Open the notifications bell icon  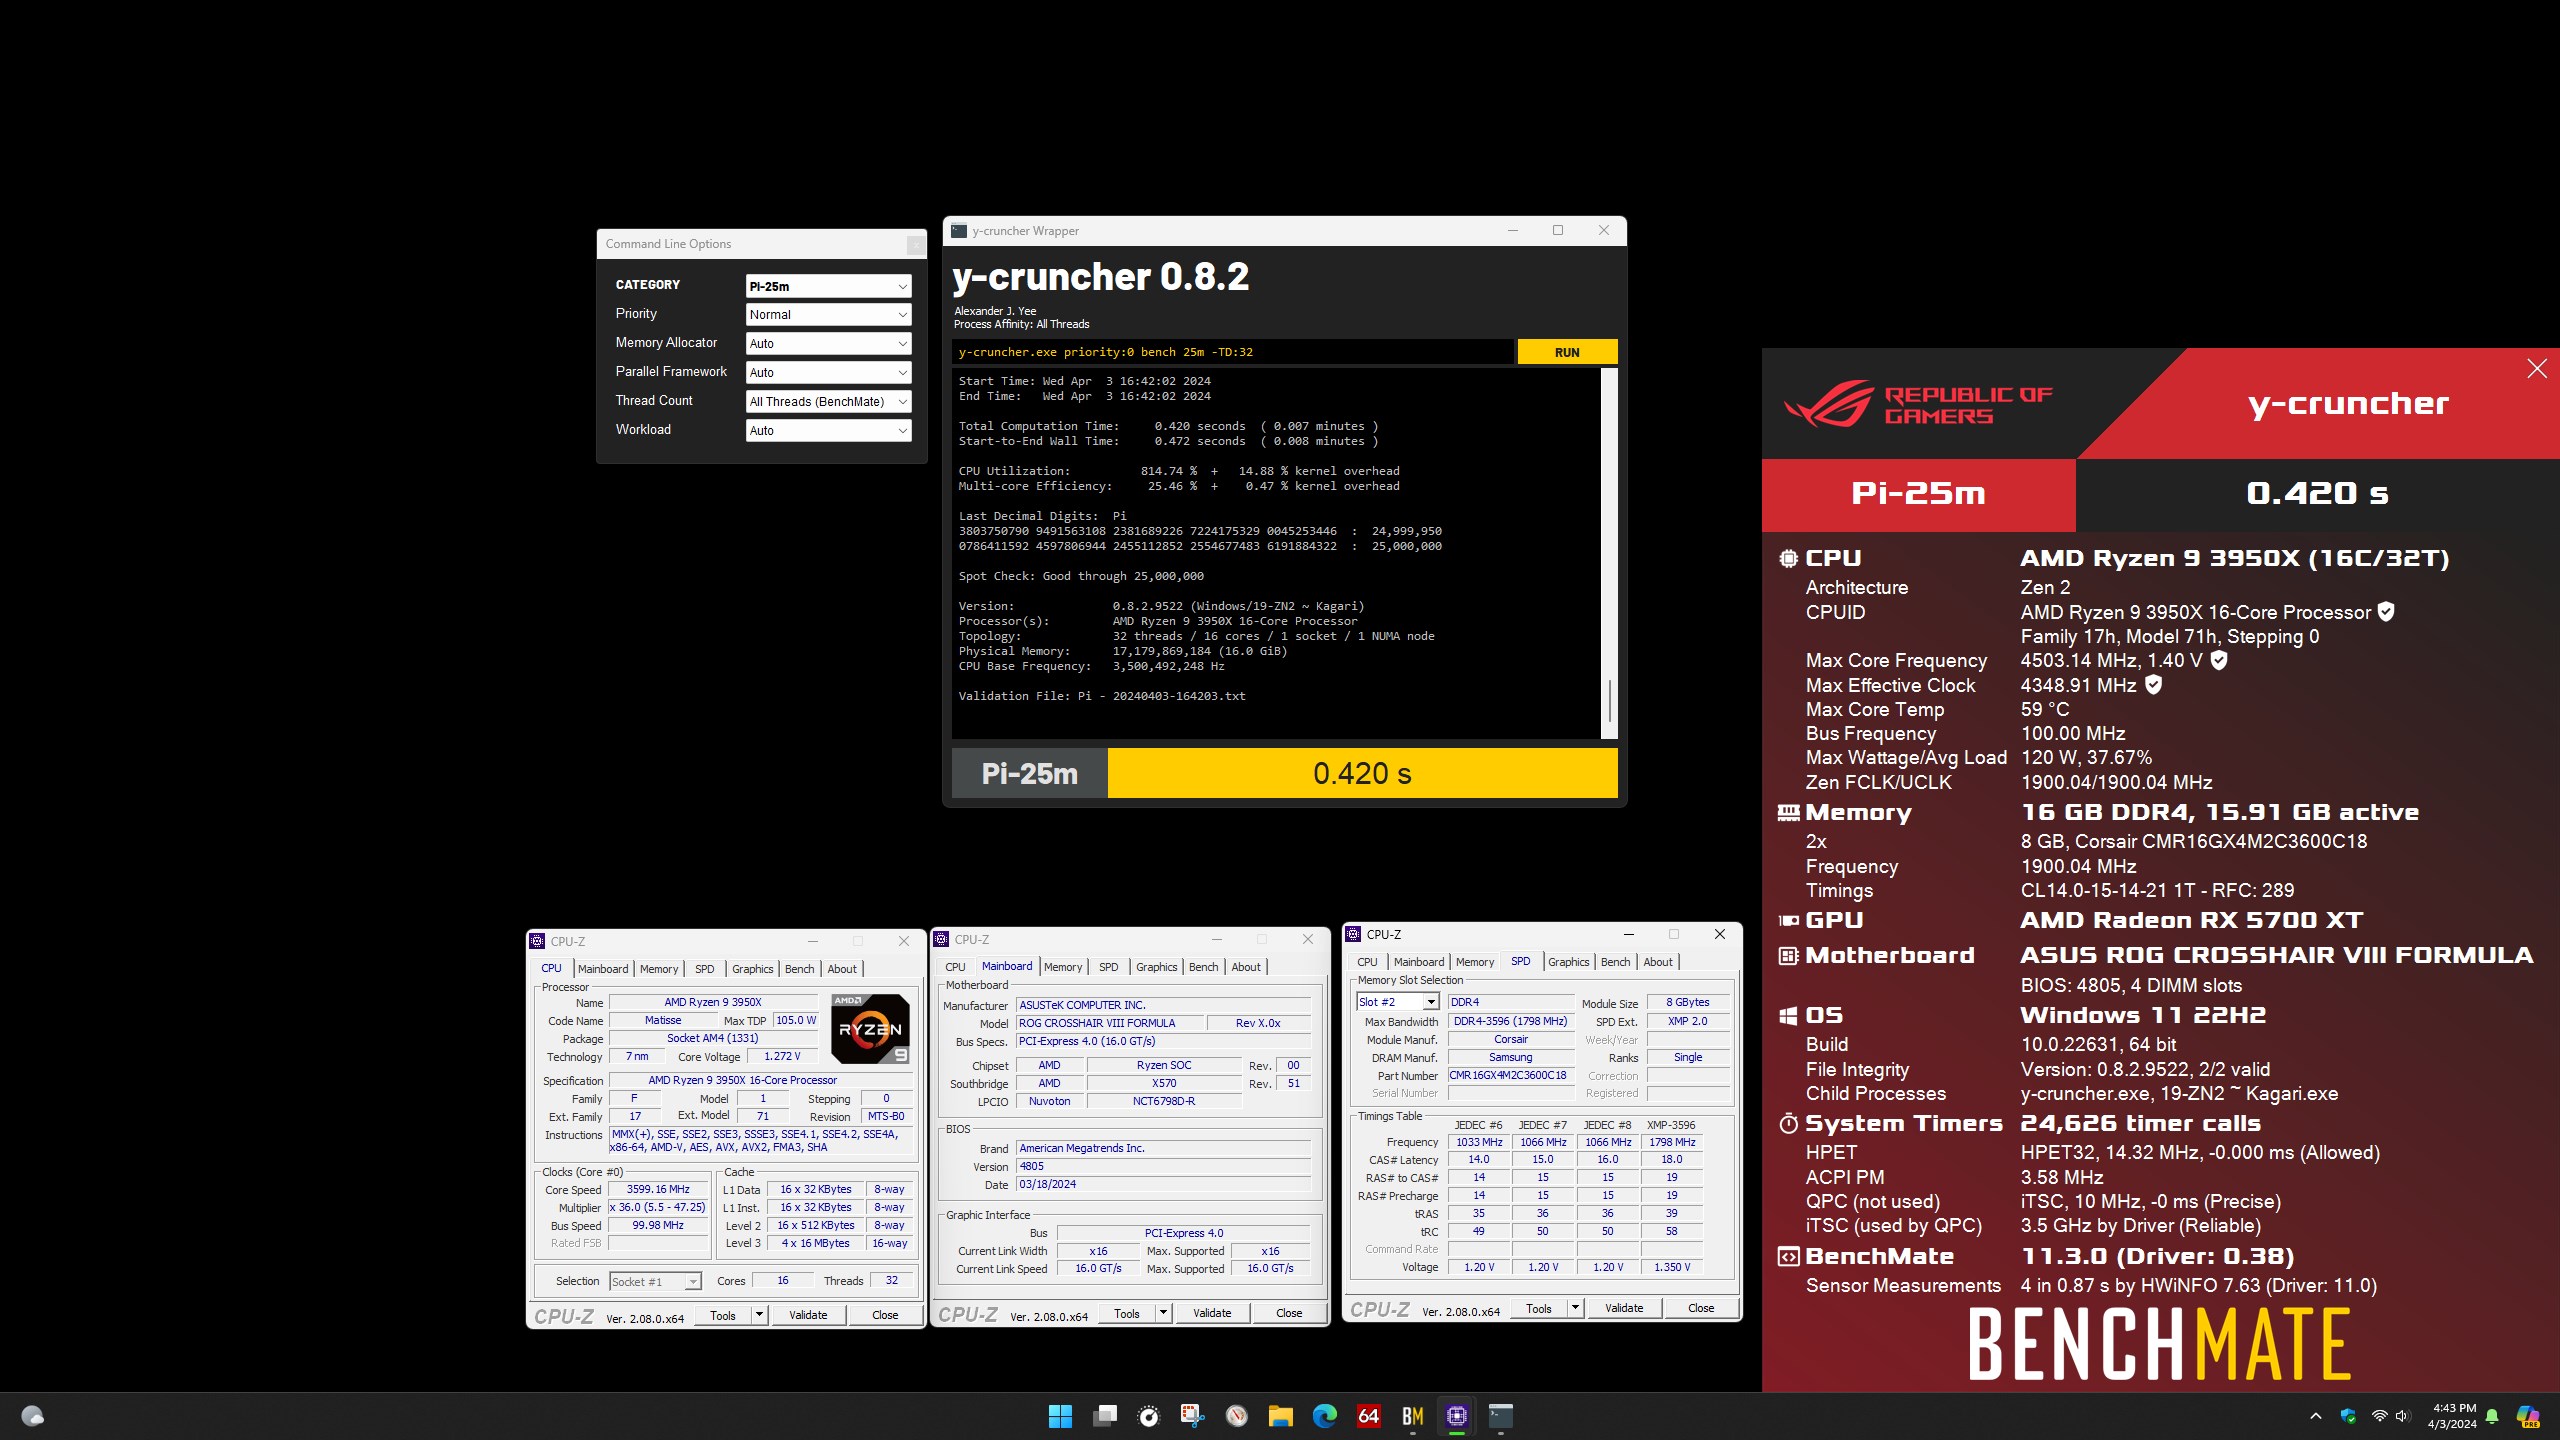tap(2492, 1416)
